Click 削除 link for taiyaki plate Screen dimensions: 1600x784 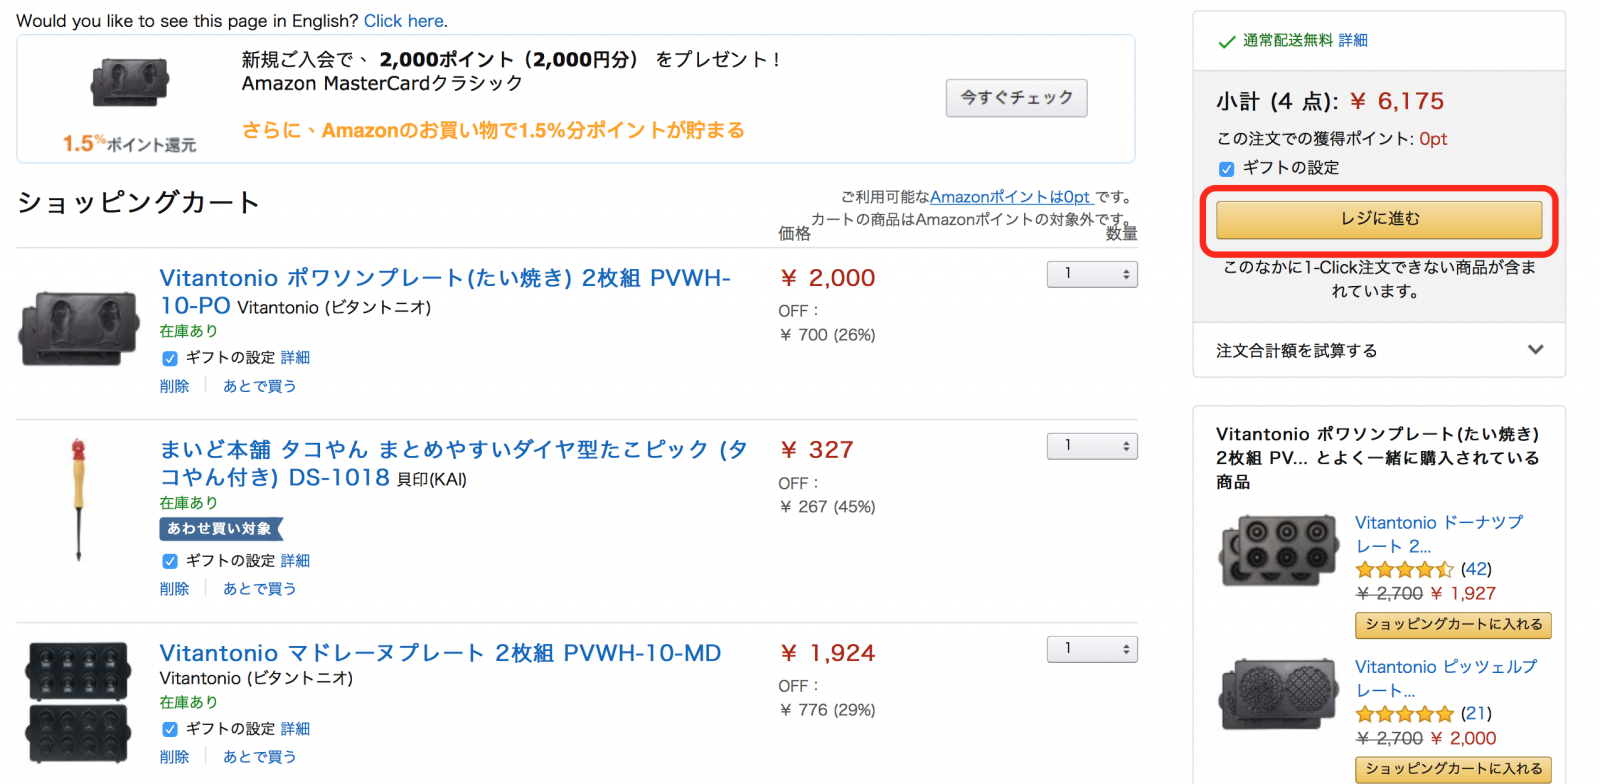pyautogui.click(x=174, y=386)
